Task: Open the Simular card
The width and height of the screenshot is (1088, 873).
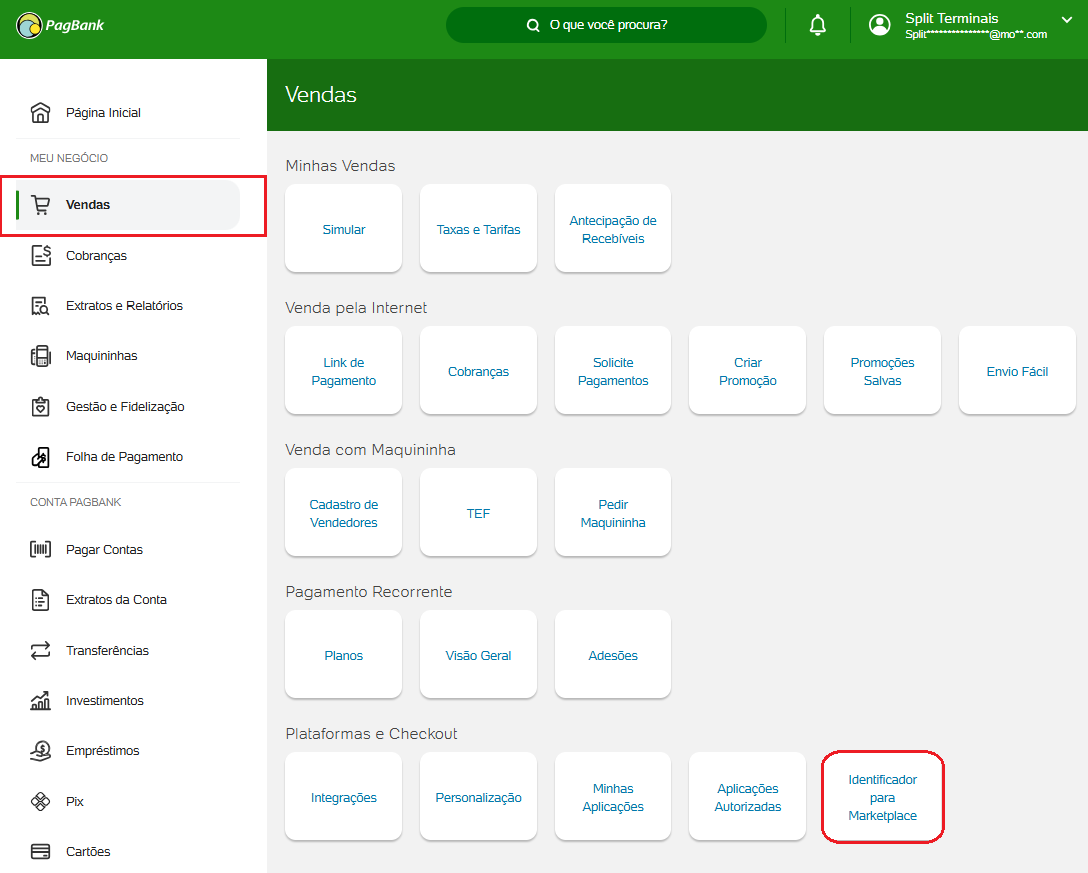Action: pos(343,229)
